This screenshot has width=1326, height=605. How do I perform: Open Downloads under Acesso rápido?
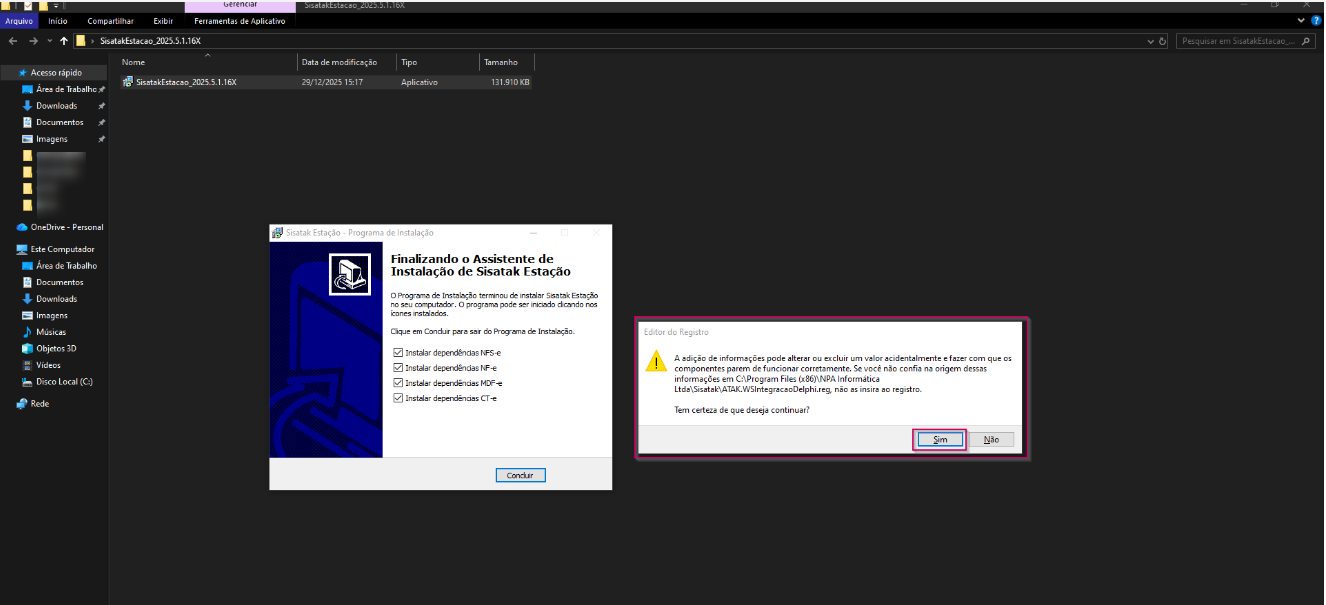pyautogui.click(x=57, y=105)
